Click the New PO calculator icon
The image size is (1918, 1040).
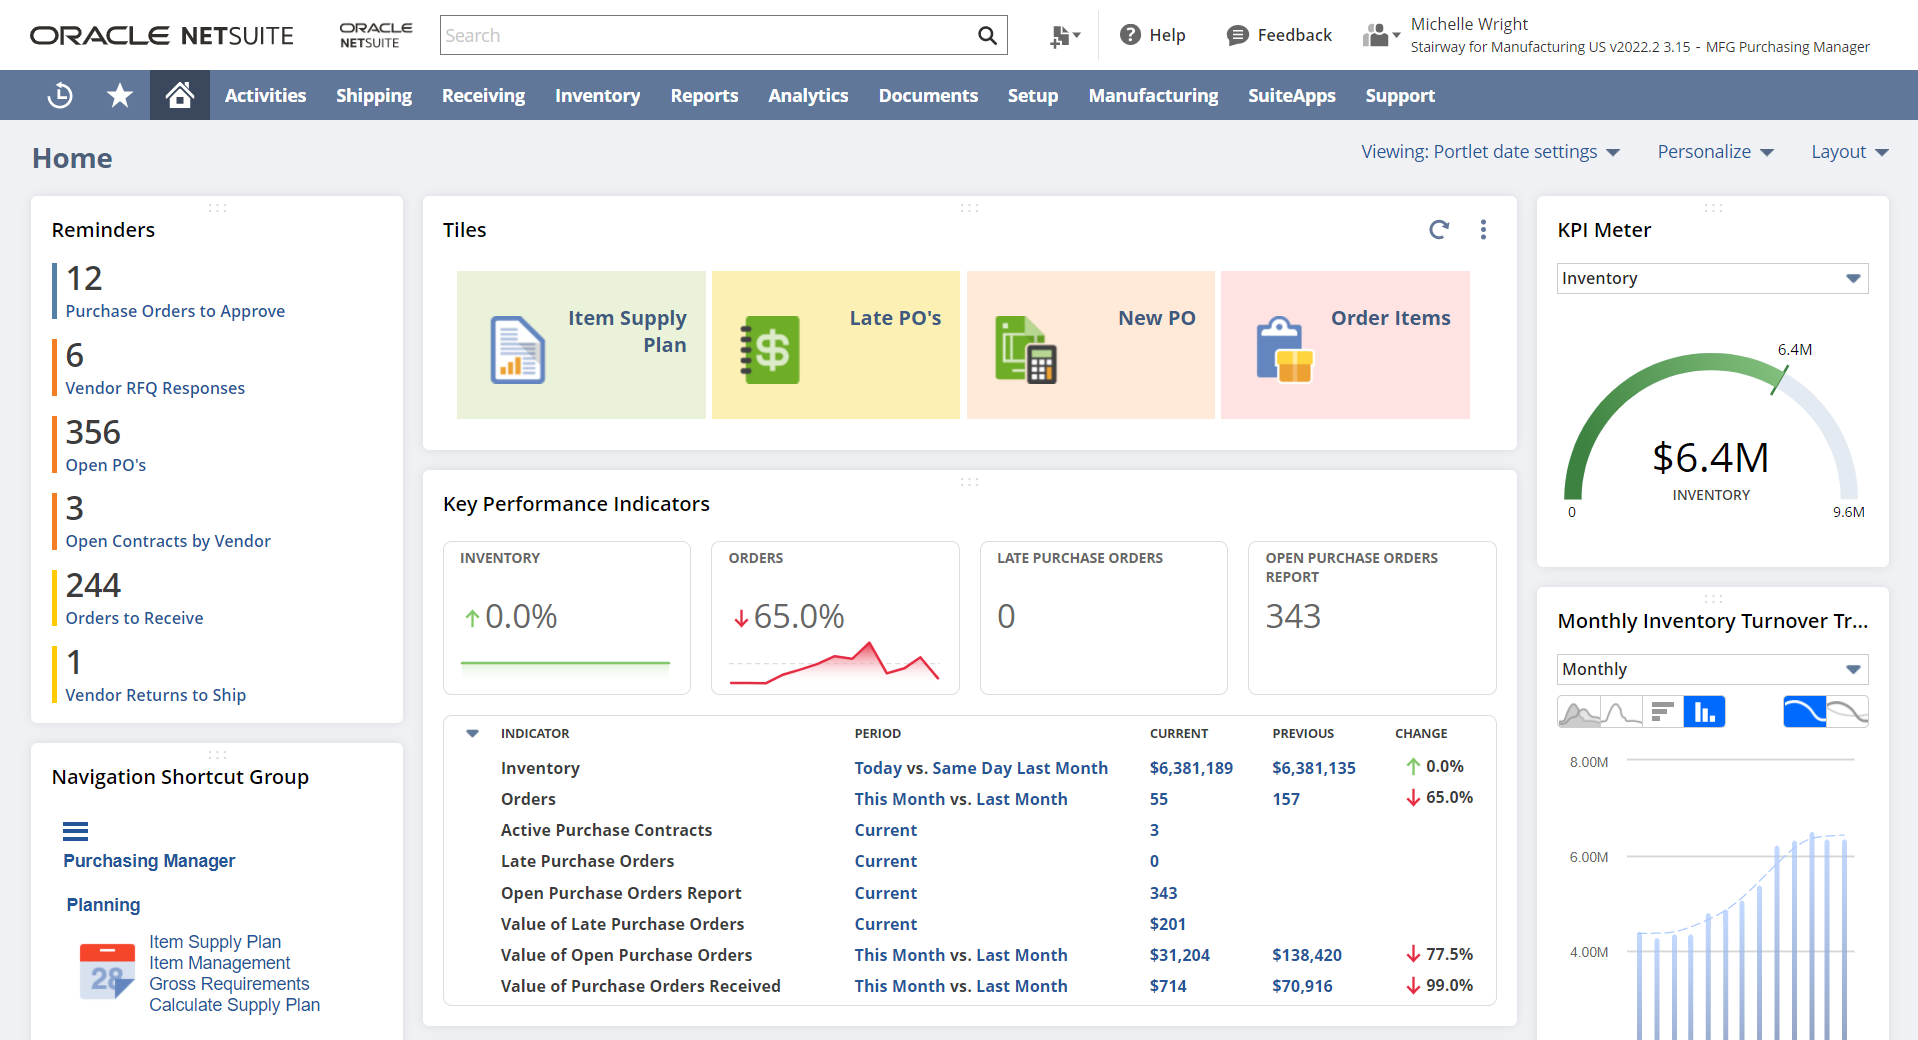pos(1026,350)
